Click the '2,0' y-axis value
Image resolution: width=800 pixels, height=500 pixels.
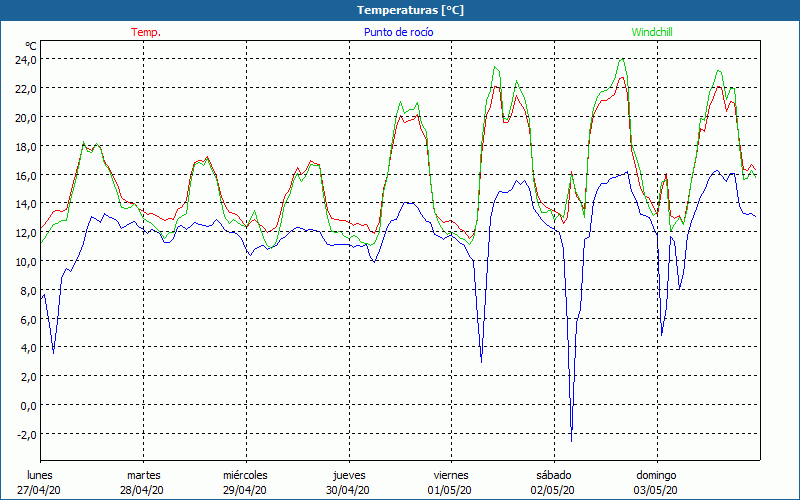(x=29, y=377)
